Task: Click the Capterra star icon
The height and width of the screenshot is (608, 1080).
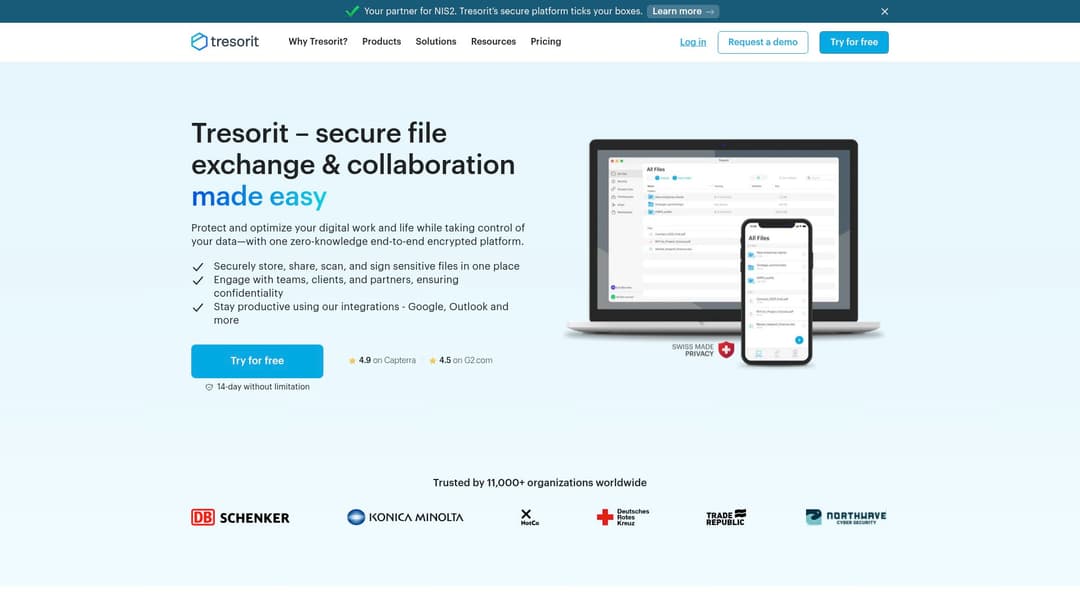Action: click(x=352, y=360)
